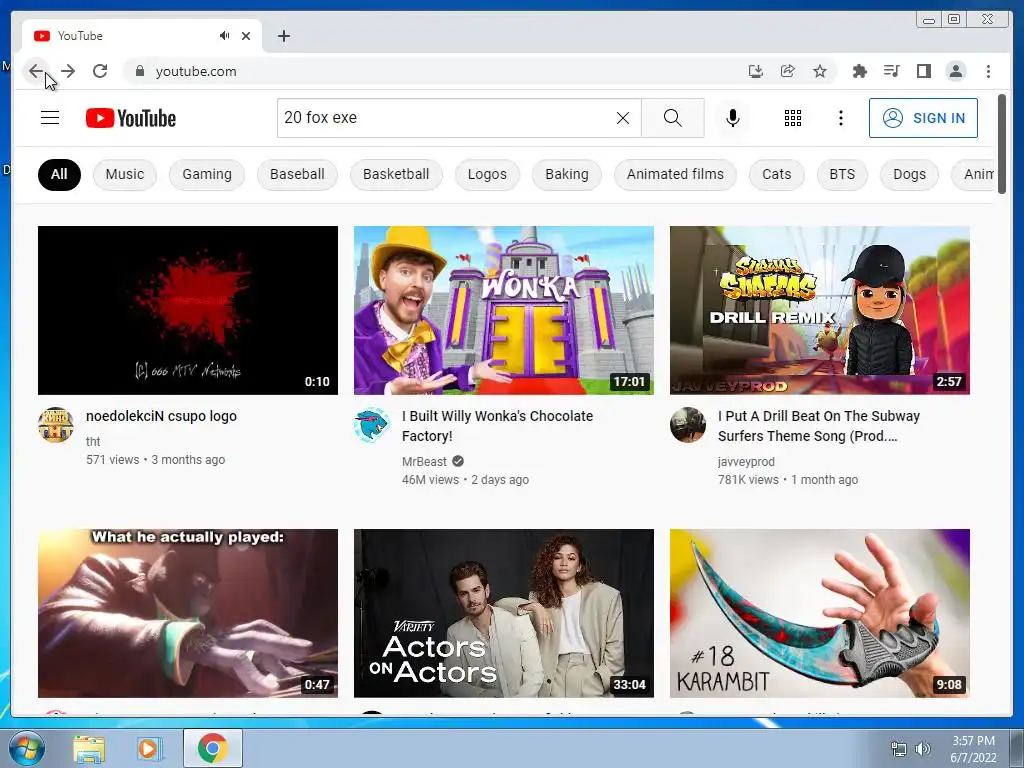Select the BTS filter chip
1024x768 pixels.
point(842,174)
